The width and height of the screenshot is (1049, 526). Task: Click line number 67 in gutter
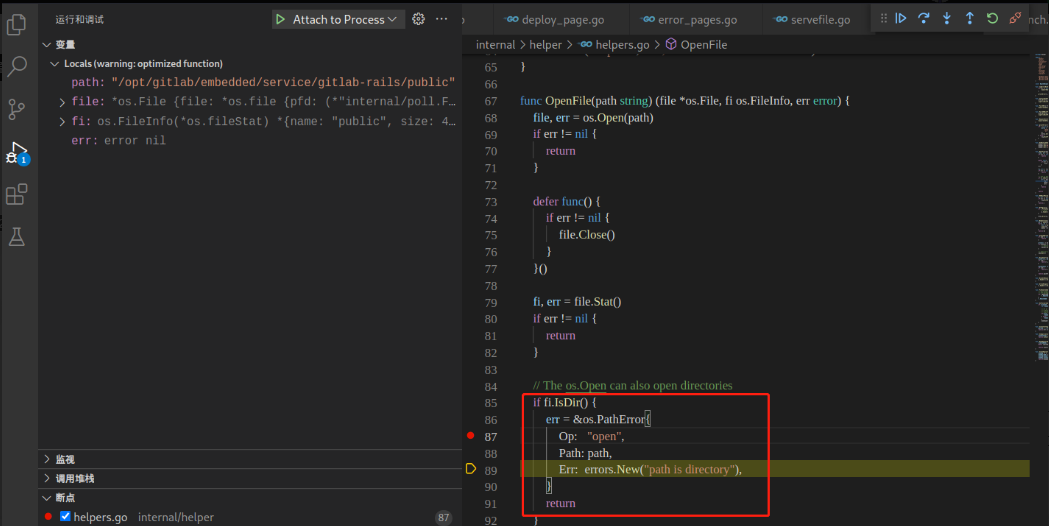coord(491,101)
